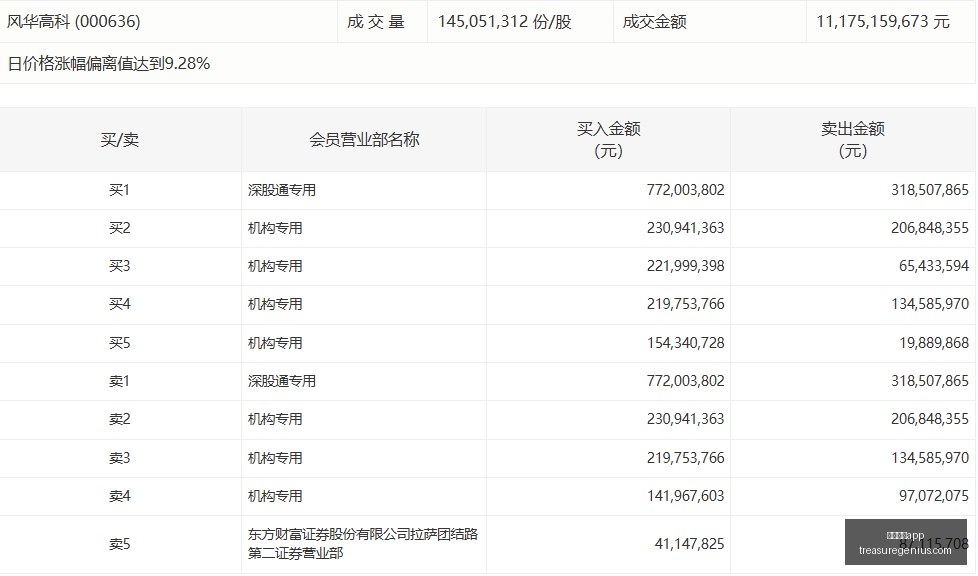Click the 买入金额(元) column header
Viewport: 978px width, 576px height.
(x=608, y=140)
